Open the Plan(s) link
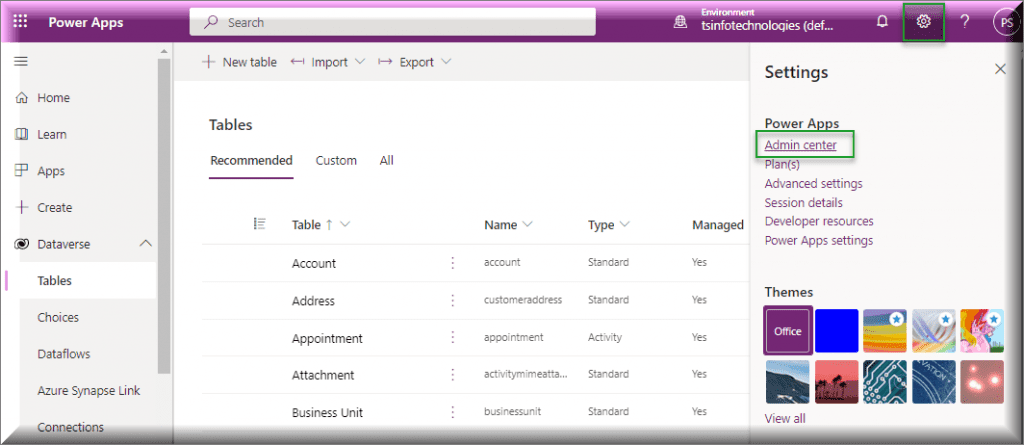 pyautogui.click(x=782, y=165)
